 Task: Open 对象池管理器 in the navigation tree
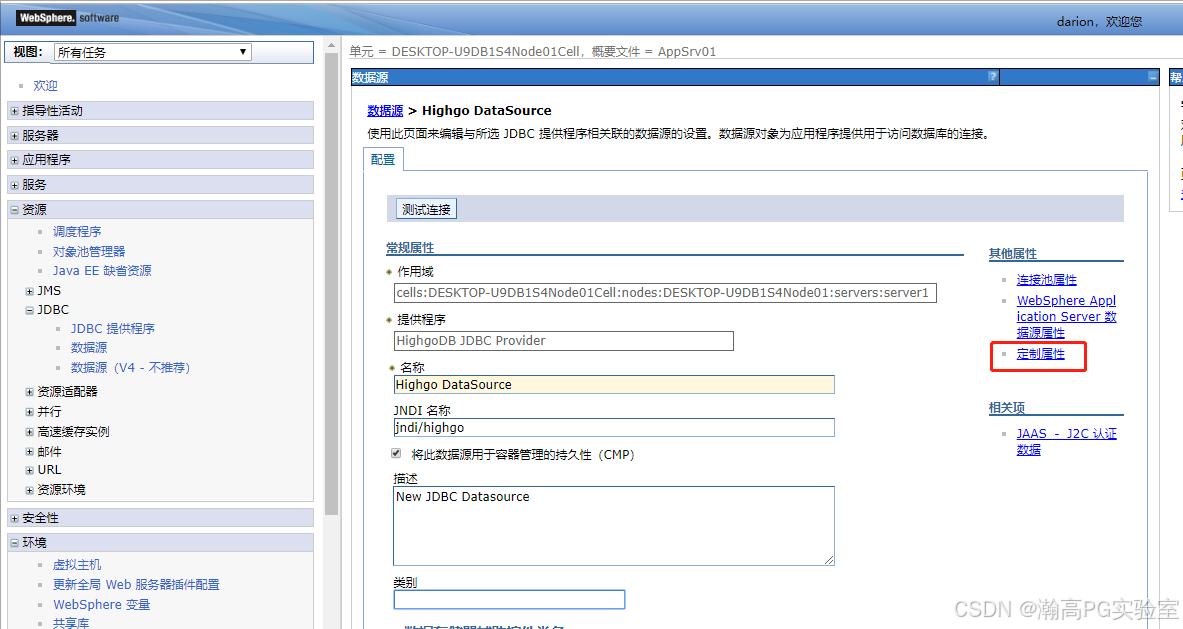[x=89, y=251]
